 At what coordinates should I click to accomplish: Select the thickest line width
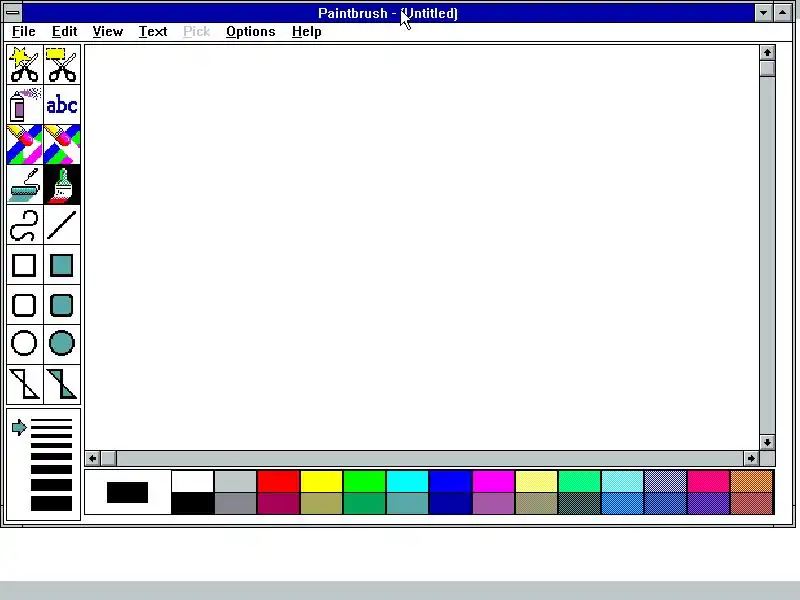51,504
